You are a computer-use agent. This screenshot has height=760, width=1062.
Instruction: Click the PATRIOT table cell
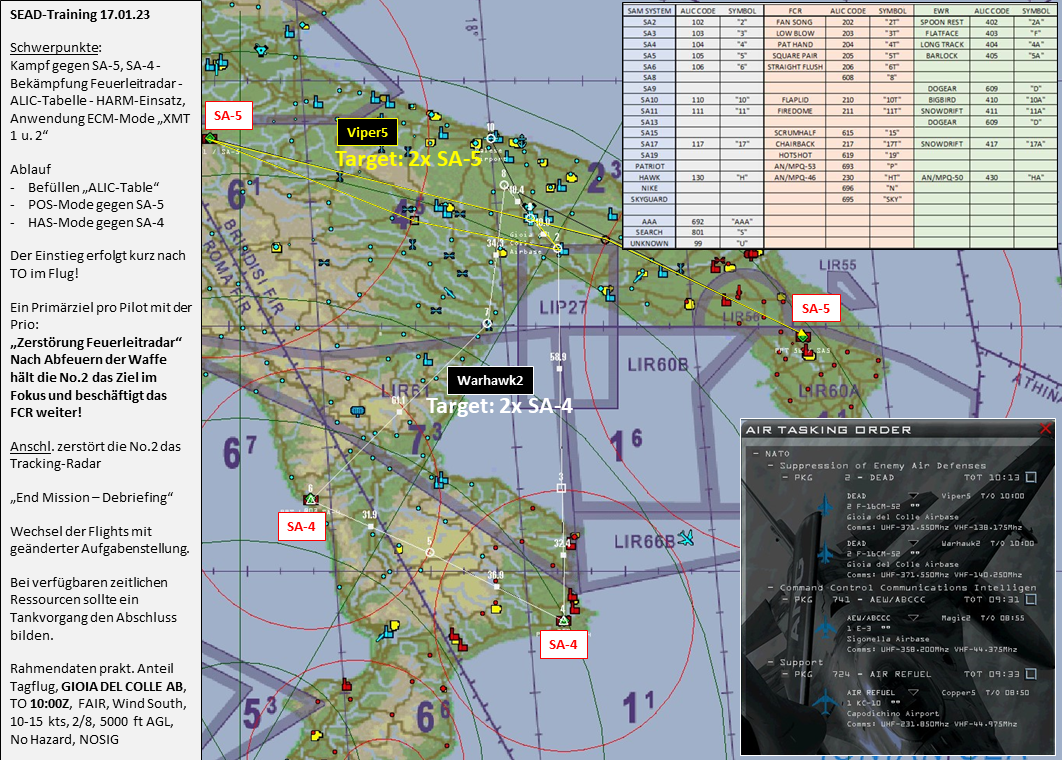[x=649, y=166]
